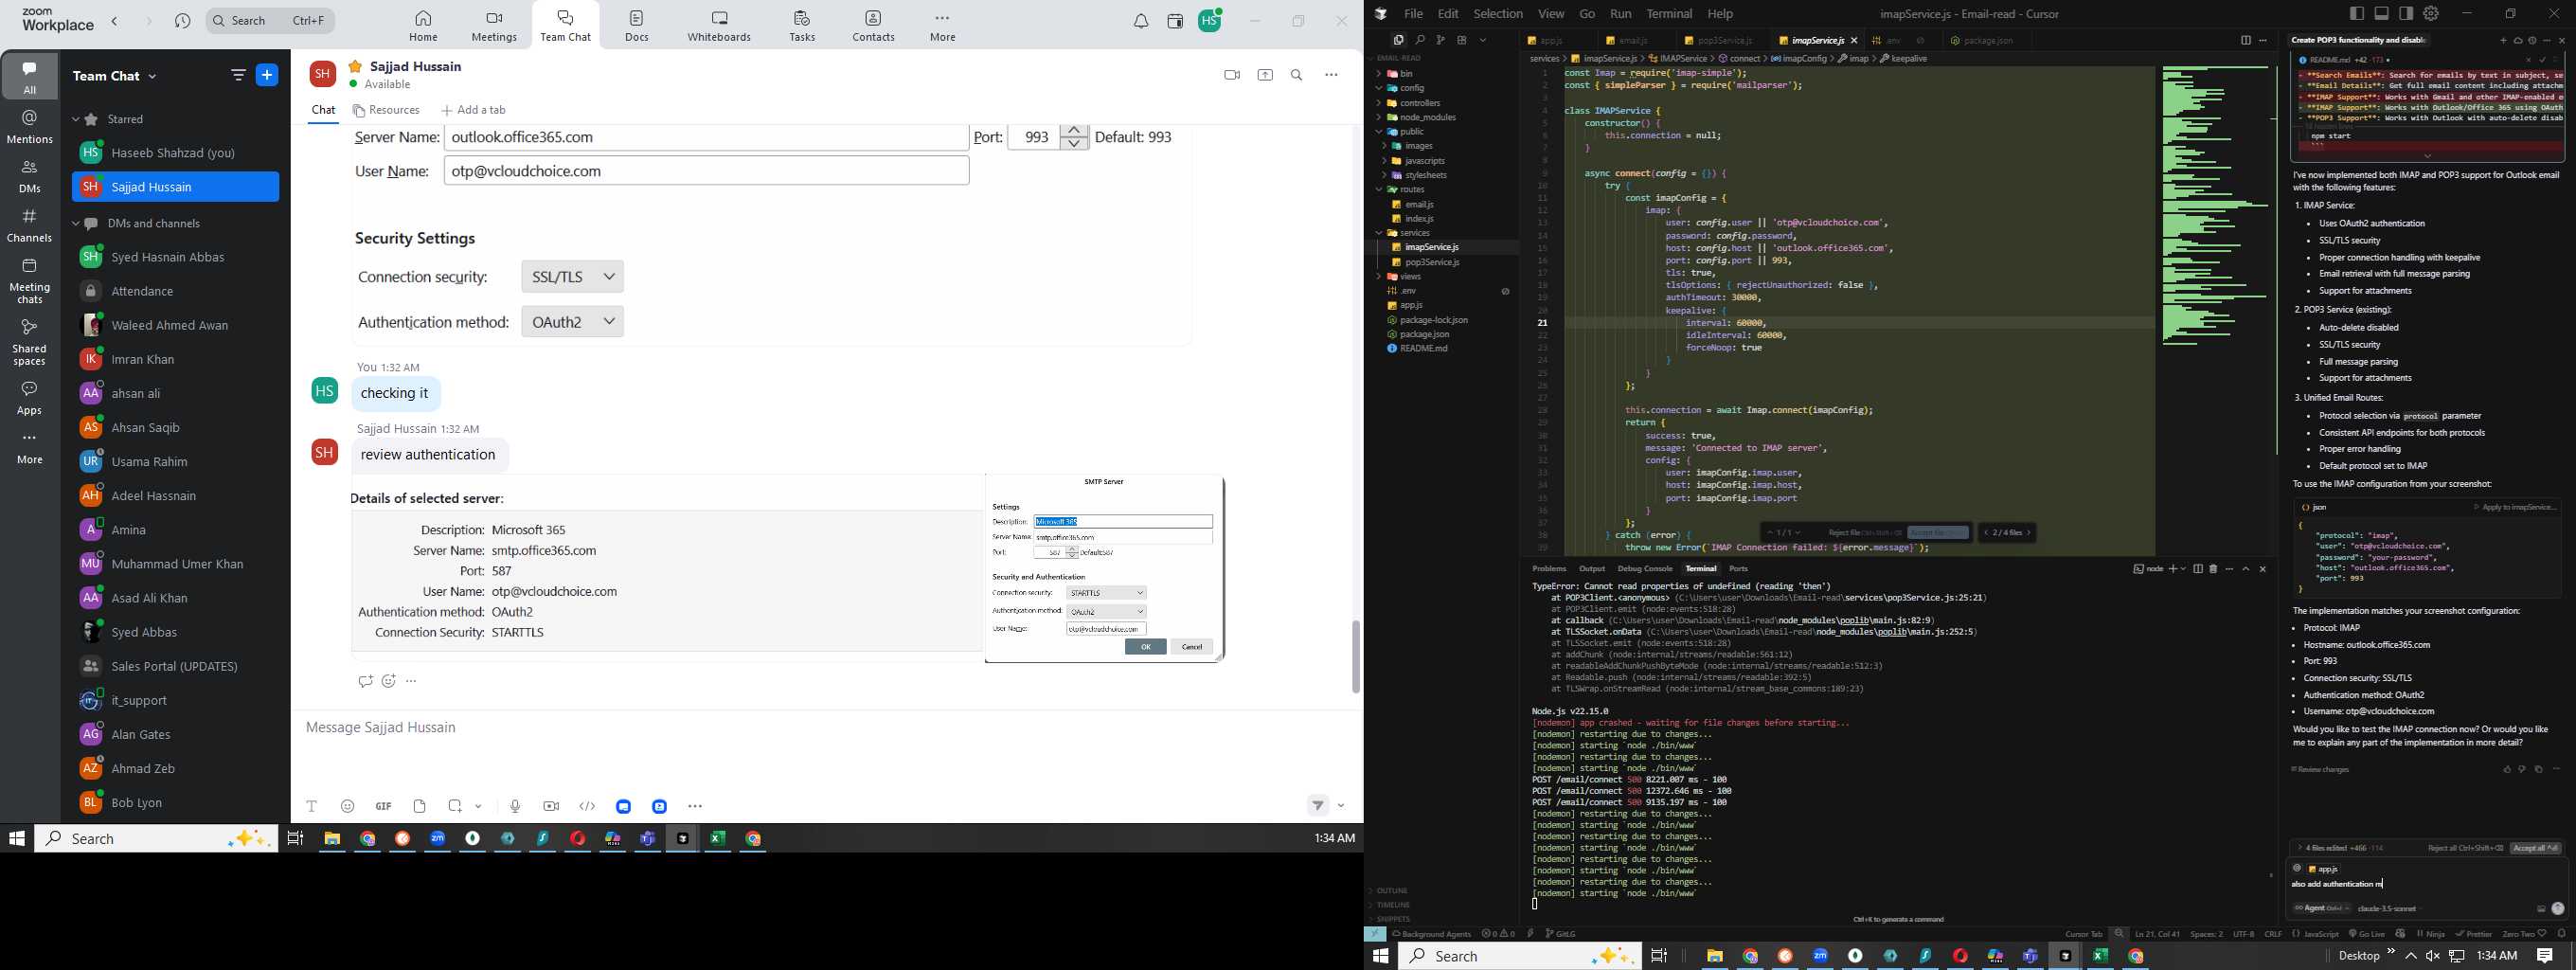2576x970 pixels.
Task: Split Cursor editor right
Action: click(x=2245, y=40)
